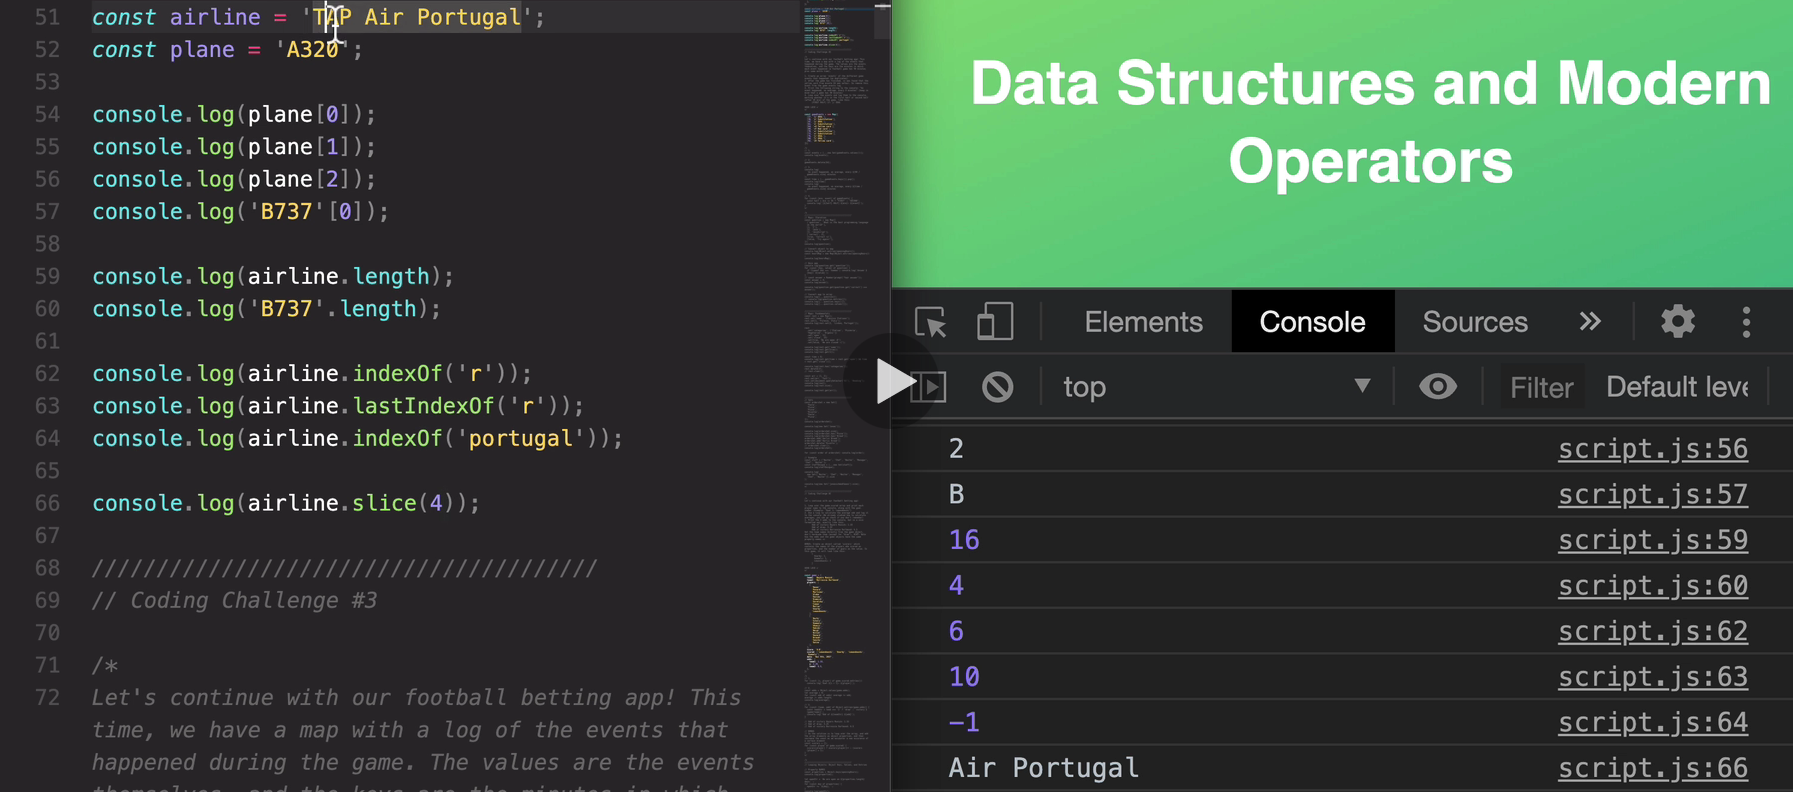Open the script.js:63 source link
1793x792 pixels.
[x=1652, y=677]
